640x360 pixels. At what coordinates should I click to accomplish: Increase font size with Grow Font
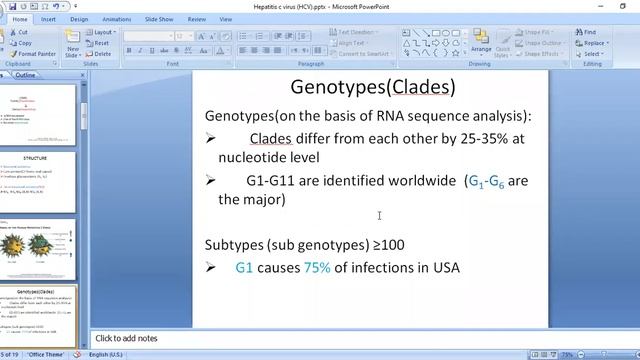click(201, 36)
